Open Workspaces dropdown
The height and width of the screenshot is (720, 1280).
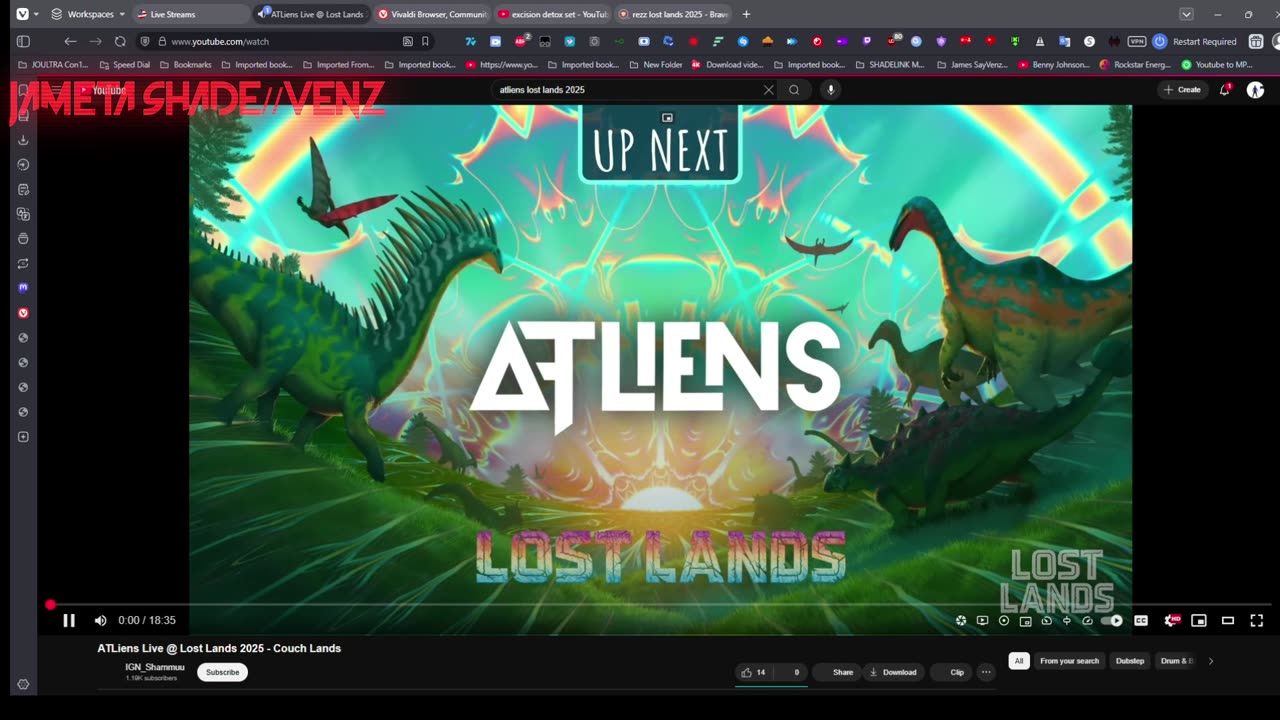pos(88,14)
